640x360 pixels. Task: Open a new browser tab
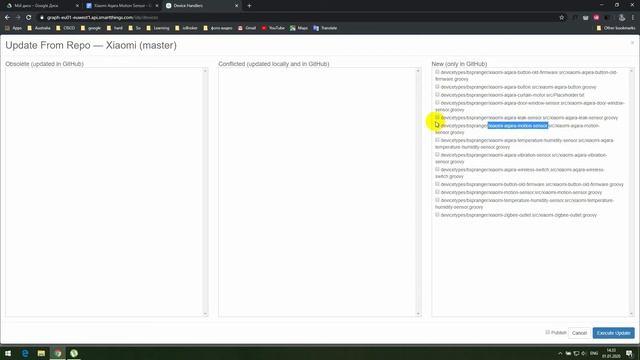[249, 6]
